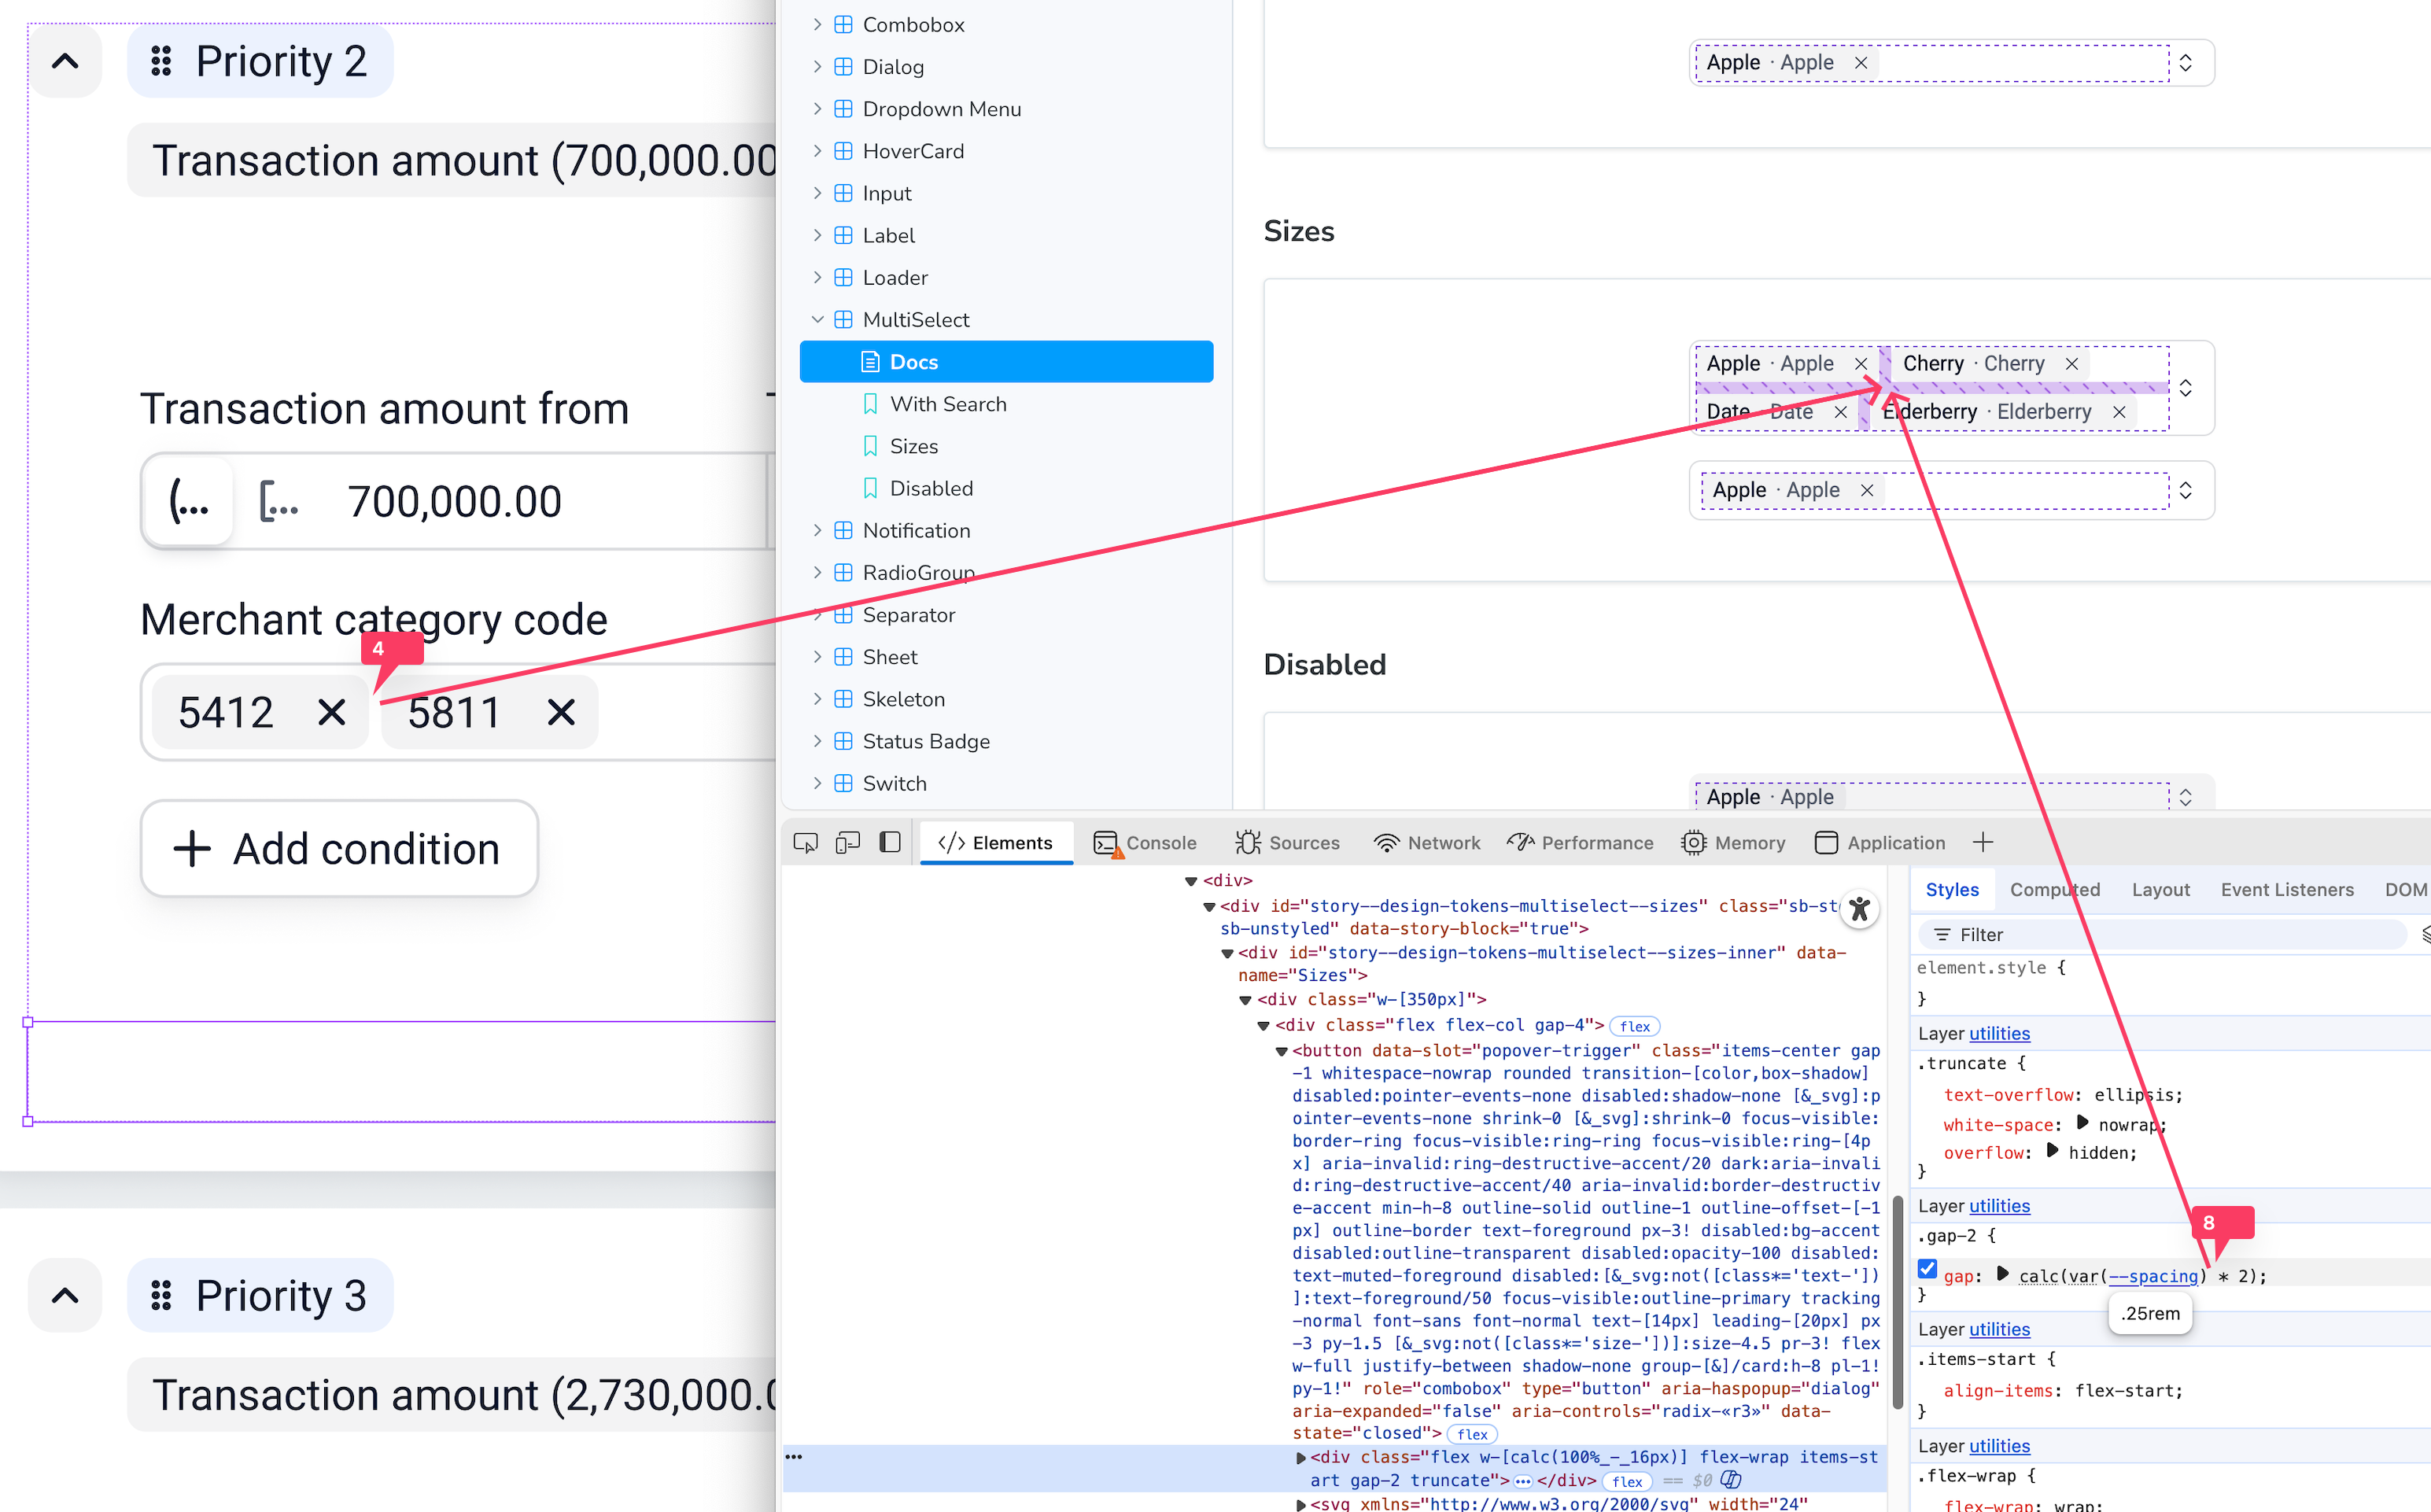Expand the Dialog tree item
Screen dimensions: 2431x1512
818,66
